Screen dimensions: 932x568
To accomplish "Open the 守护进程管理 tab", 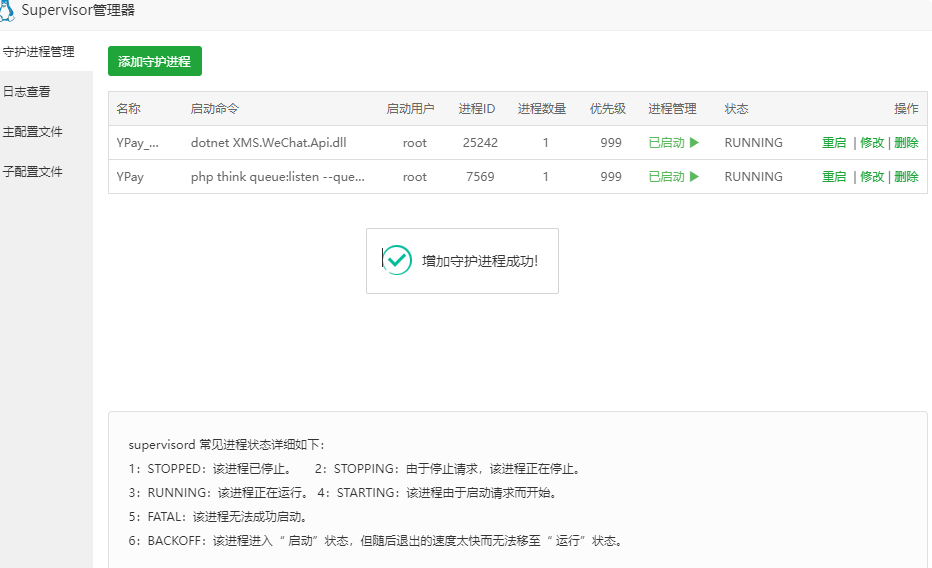I will pyautogui.click(x=39, y=52).
